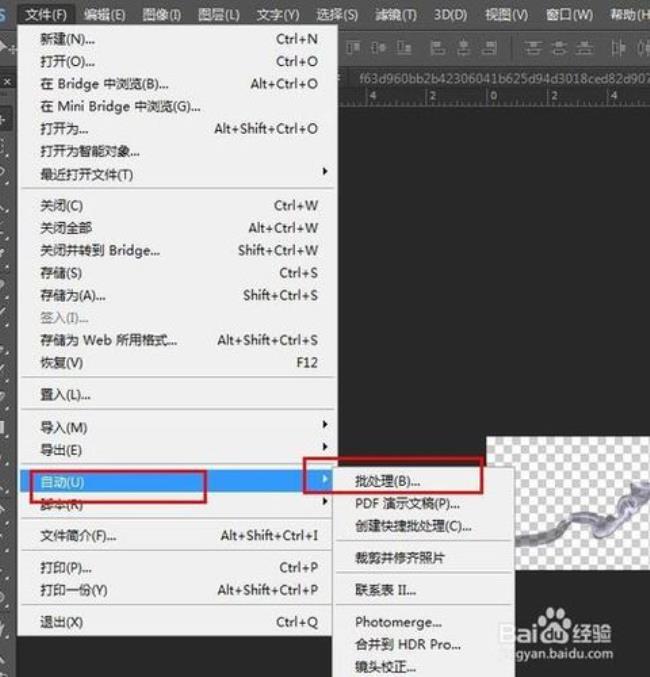Expand the 导入(M) submenu
The width and height of the screenshot is (650, 677).
[178, 427]
